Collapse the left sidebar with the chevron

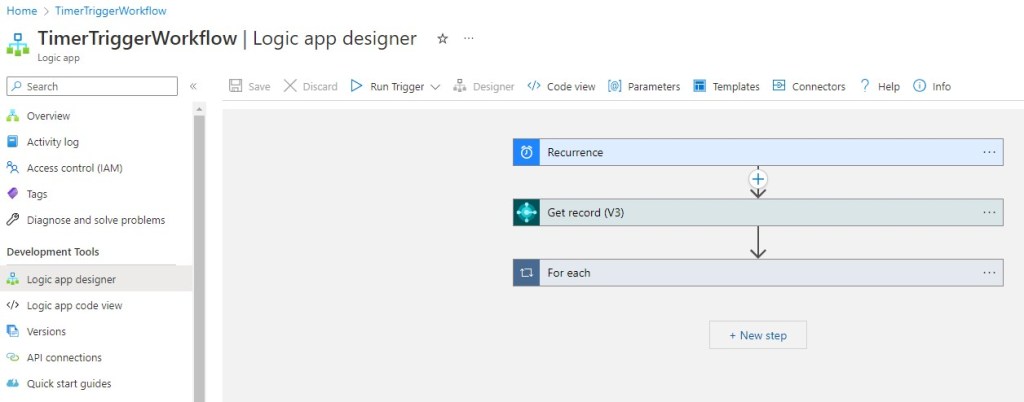194,87
